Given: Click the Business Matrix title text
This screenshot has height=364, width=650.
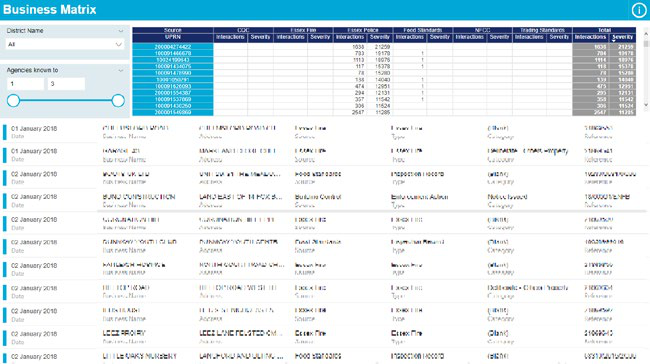Looking at the screenshot, I should point(49,10).
